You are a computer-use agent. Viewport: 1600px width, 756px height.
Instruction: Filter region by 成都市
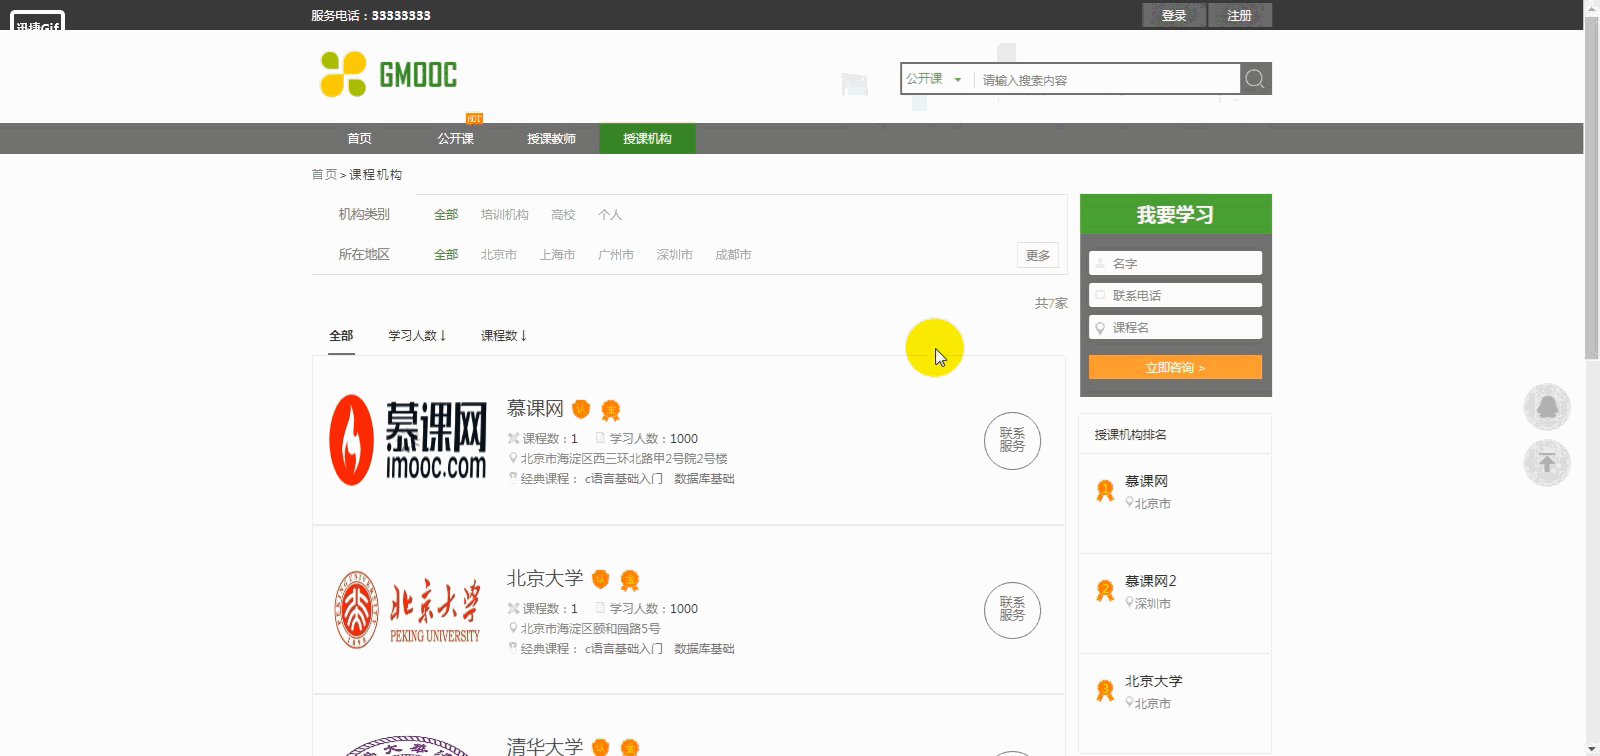tap(733, 255)
